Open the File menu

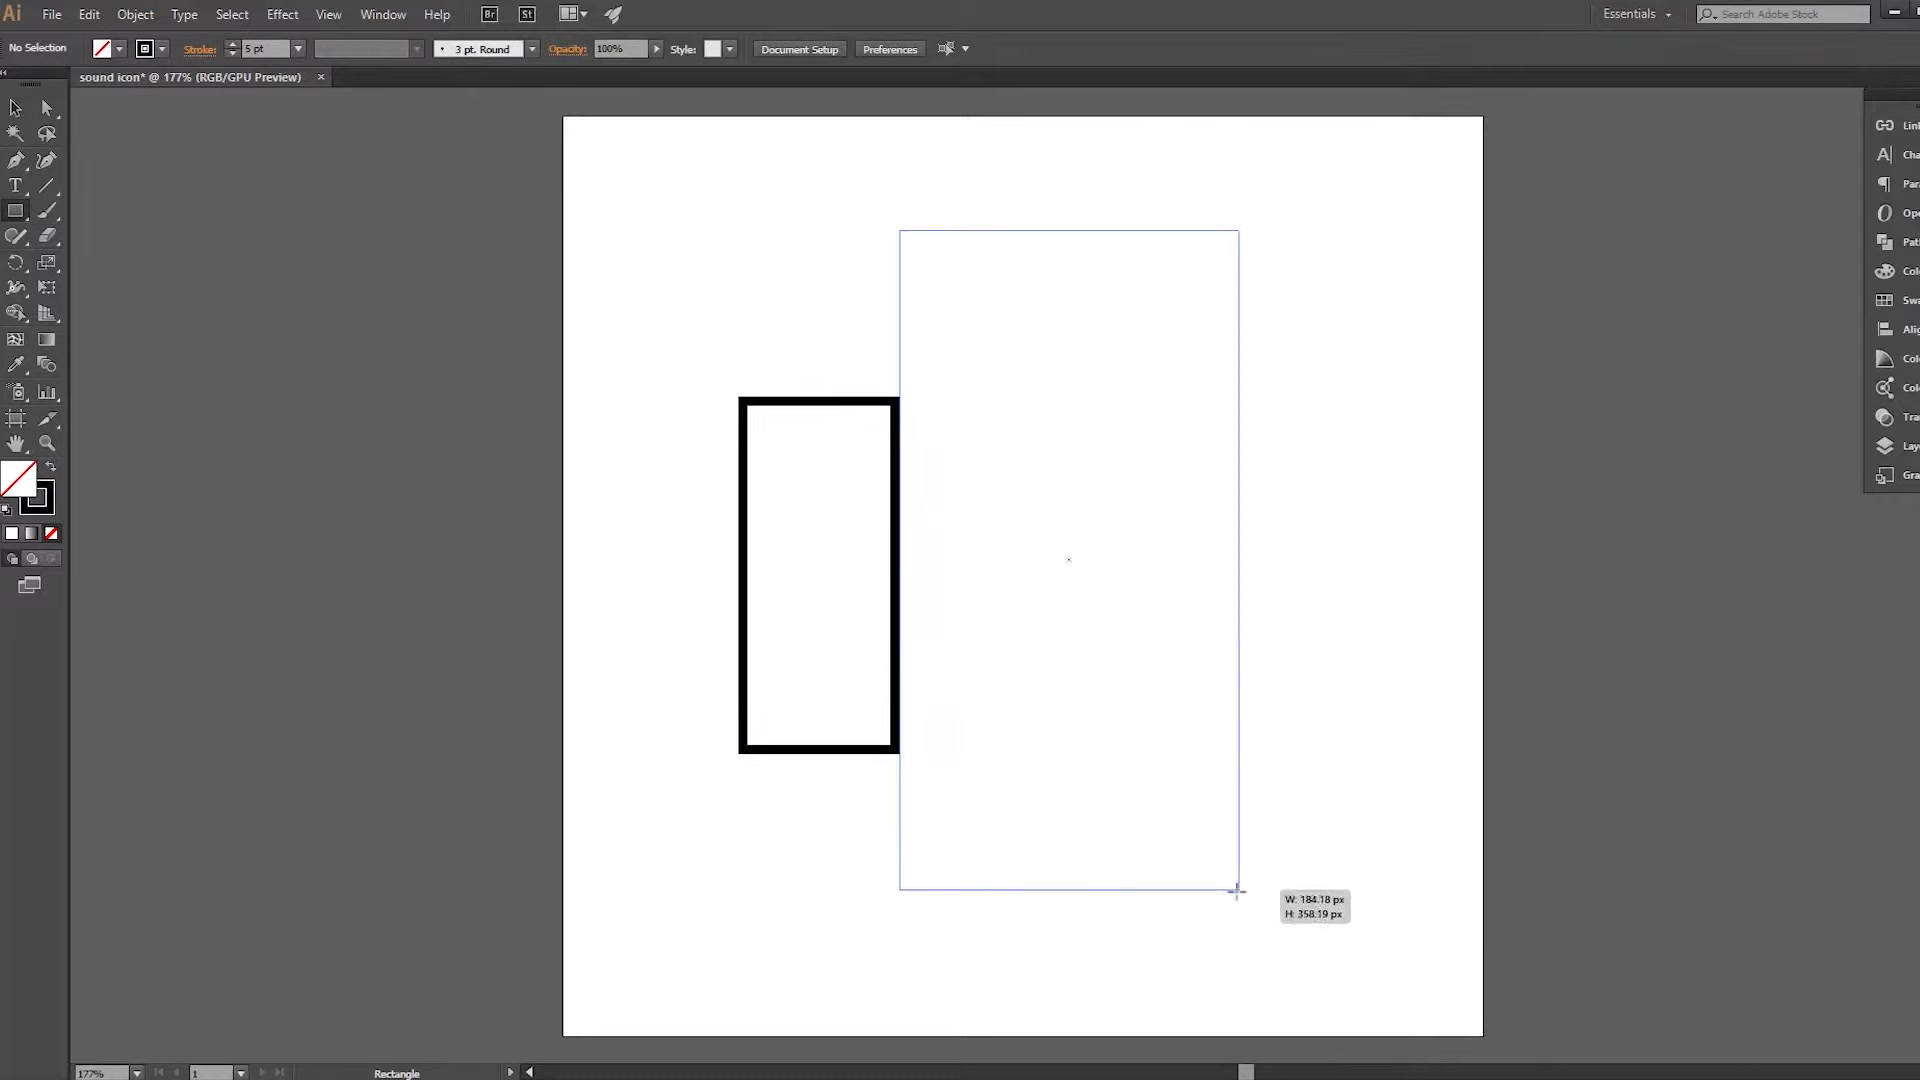[x=52, y=14]
